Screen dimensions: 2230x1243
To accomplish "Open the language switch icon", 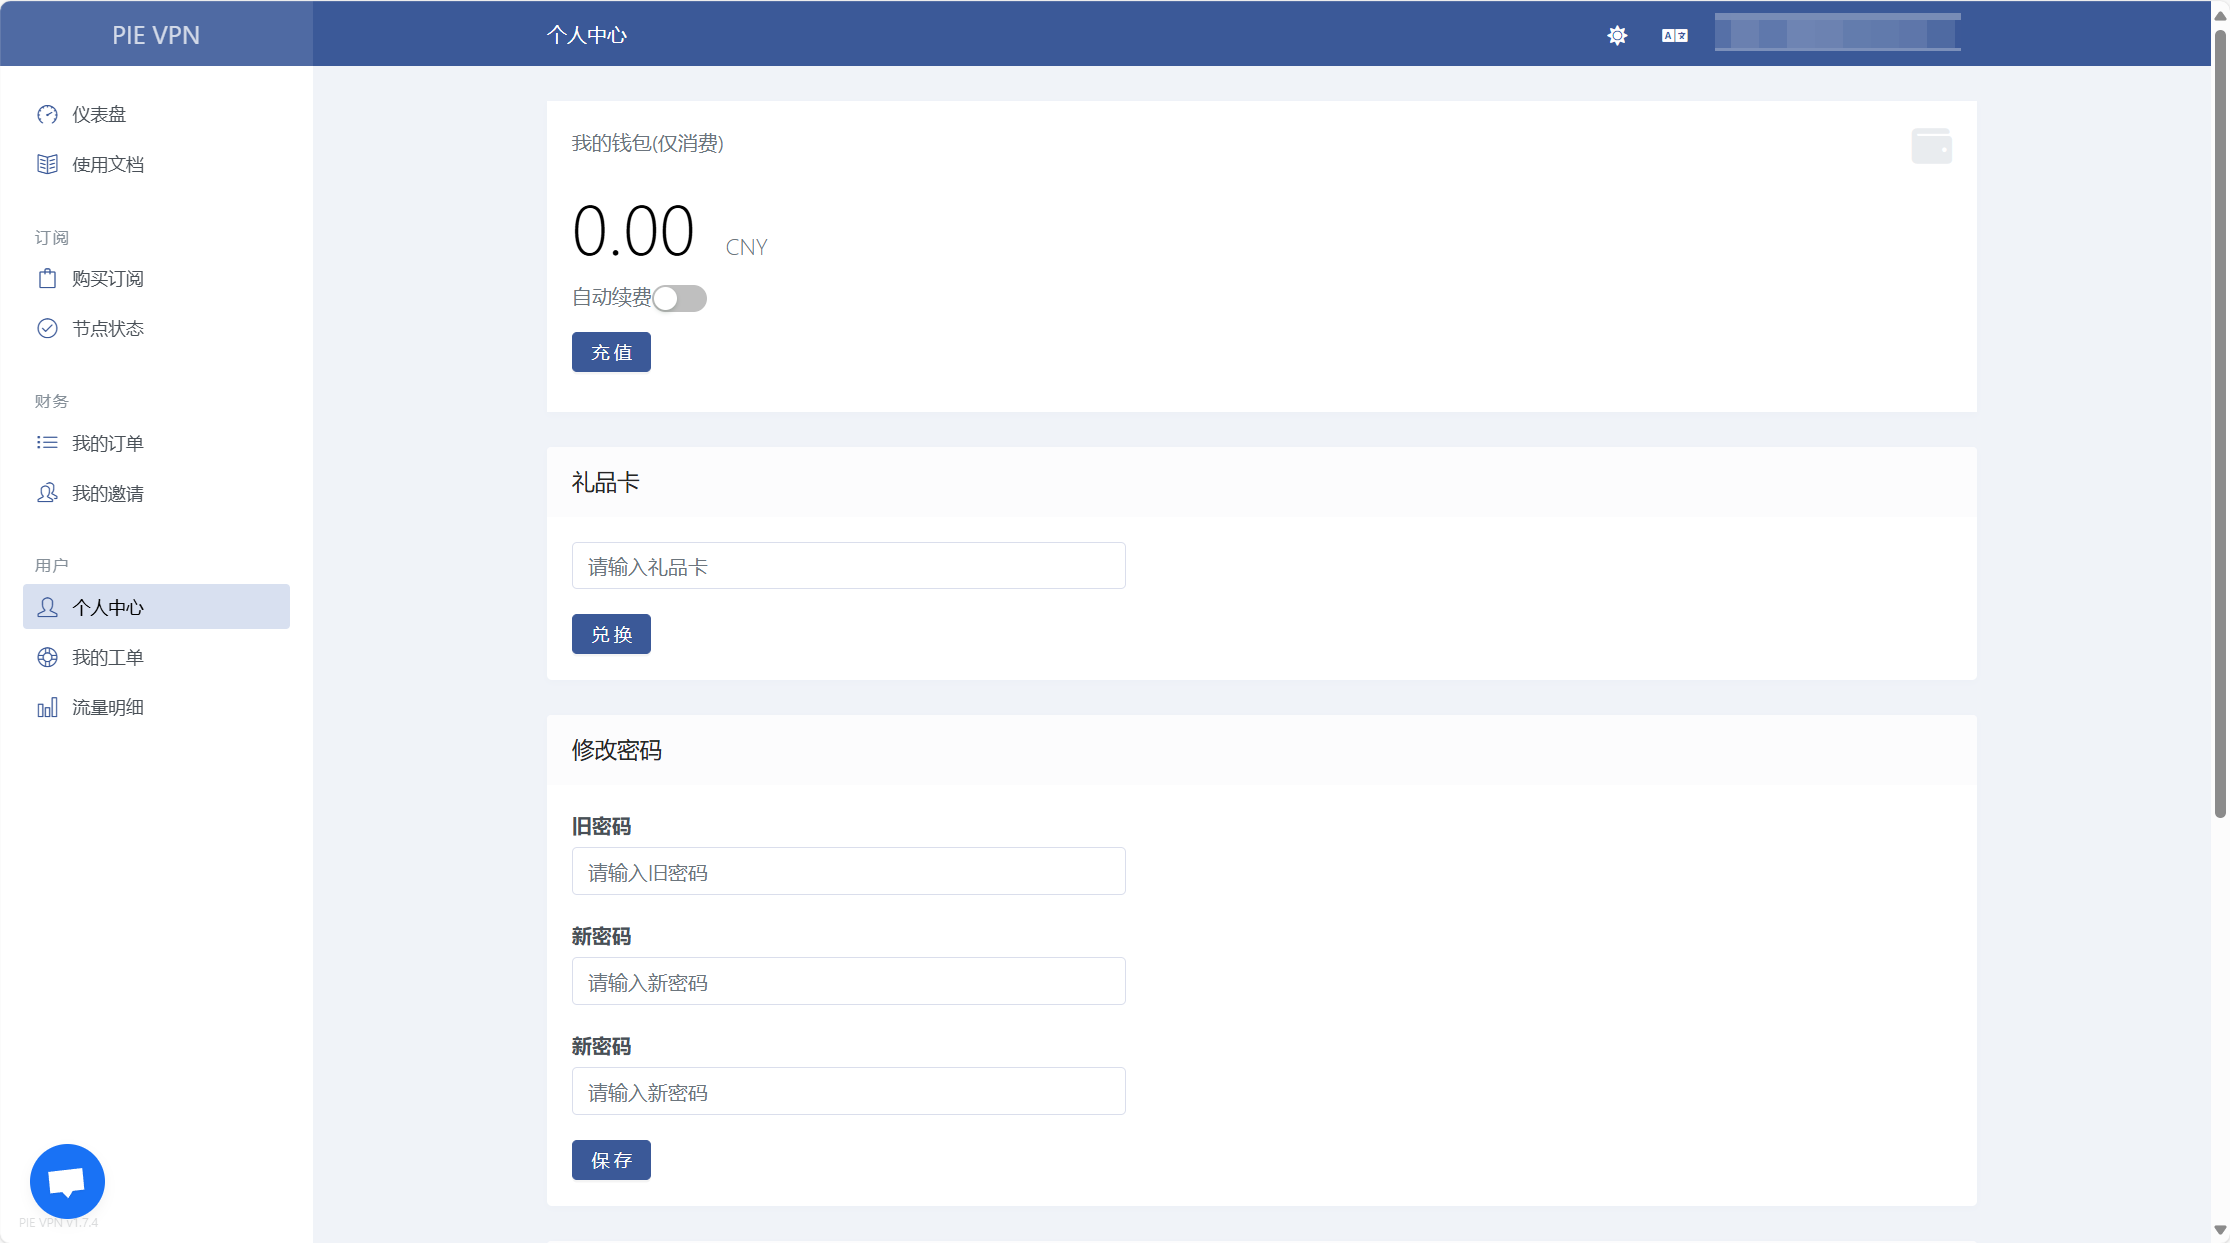I will coord(1674,36).
